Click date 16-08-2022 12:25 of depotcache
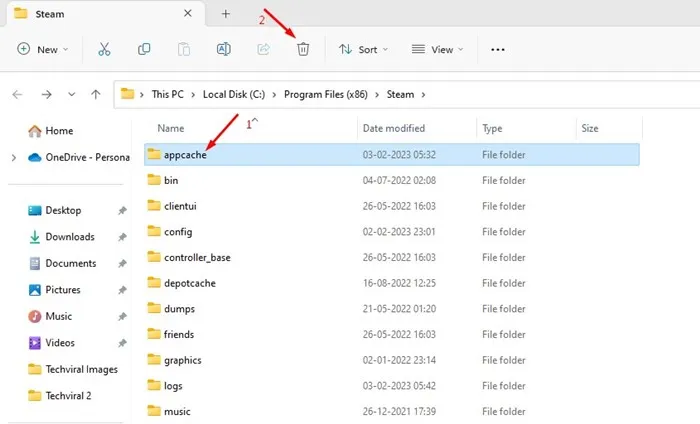The image size is (700, 424). click(399, 283)
